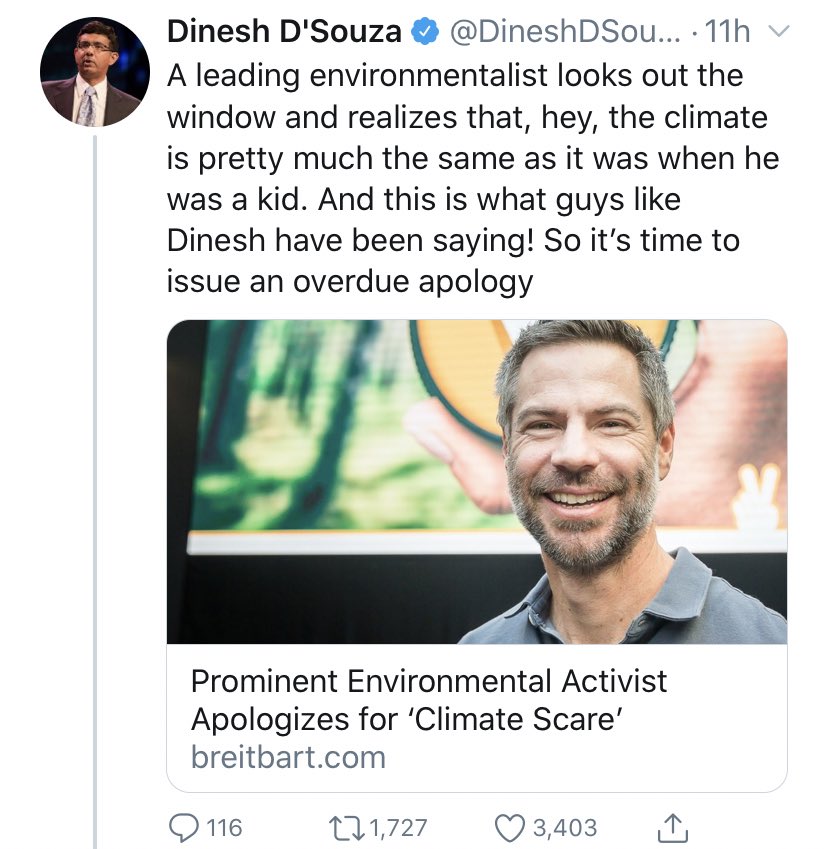
Task: Click the 116 replies count
Action: 224,827
